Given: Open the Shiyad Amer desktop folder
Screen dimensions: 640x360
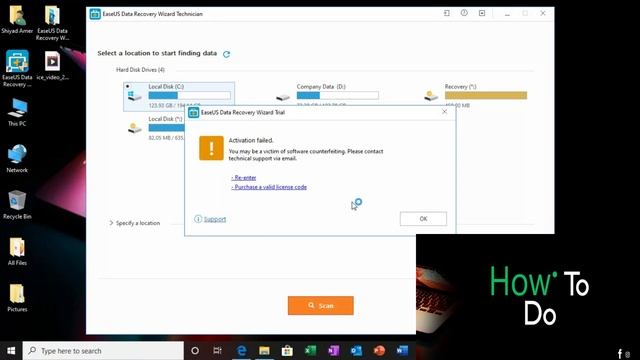Looking at the screenshot, I should tap(17, 19).
